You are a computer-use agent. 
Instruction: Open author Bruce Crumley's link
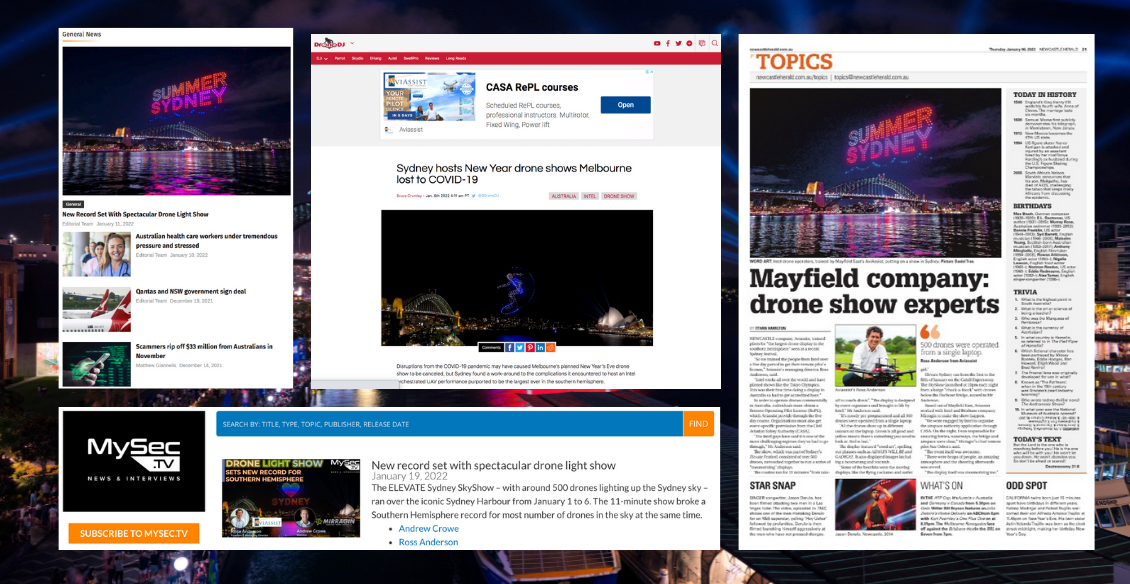[409, 195]
